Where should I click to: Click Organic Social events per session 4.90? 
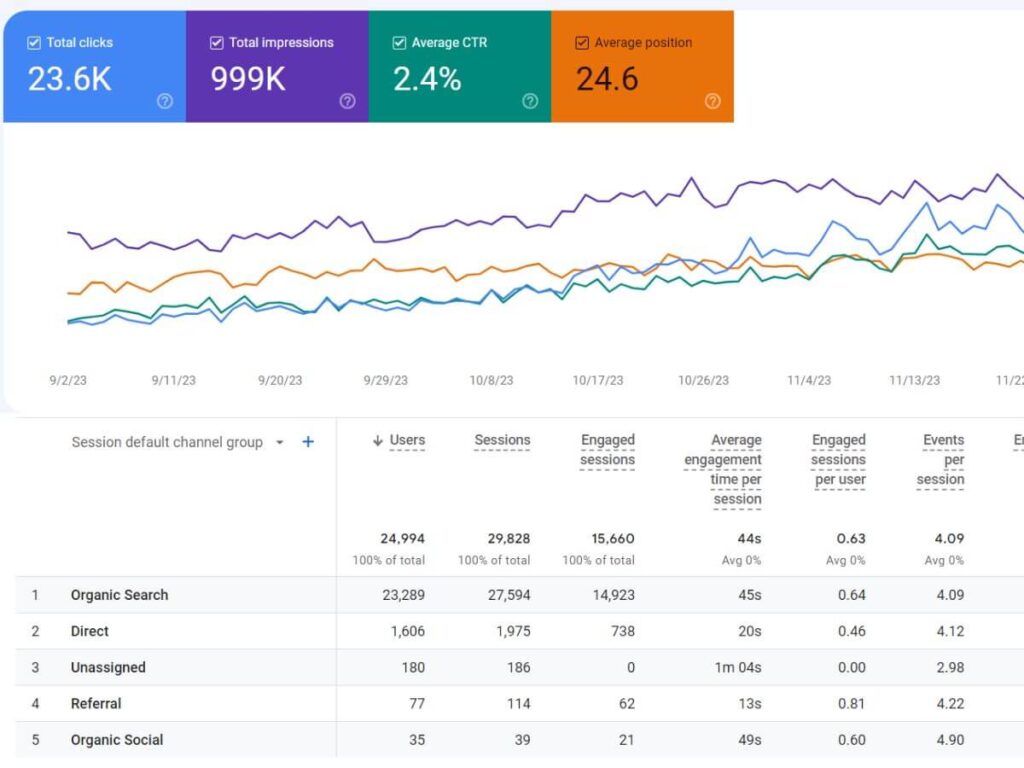950,740
